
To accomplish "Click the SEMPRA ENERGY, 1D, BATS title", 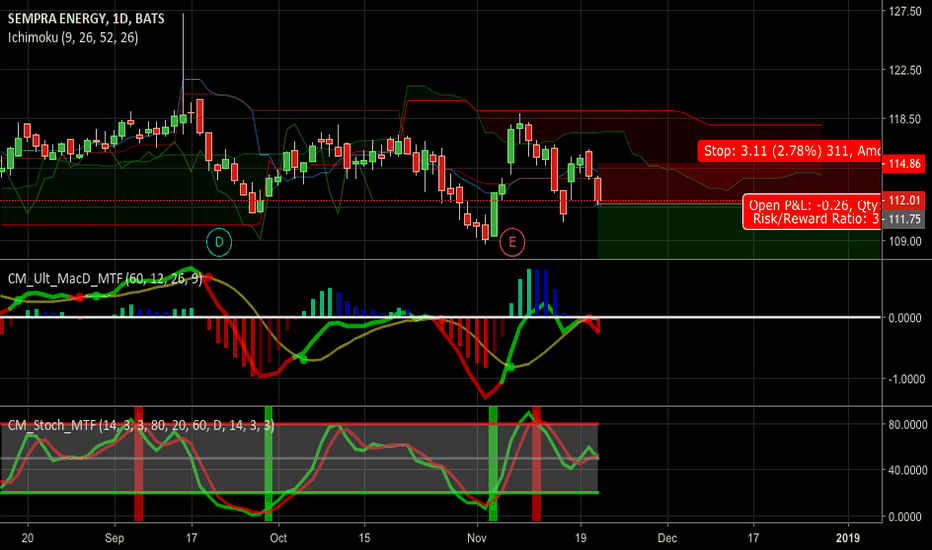I will click(x=86, y=18).
